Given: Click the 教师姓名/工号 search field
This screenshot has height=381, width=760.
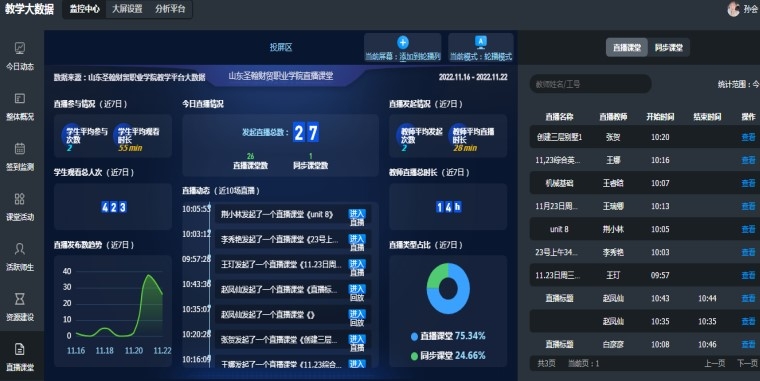Looking at the screenshot, I should [590, 84].
